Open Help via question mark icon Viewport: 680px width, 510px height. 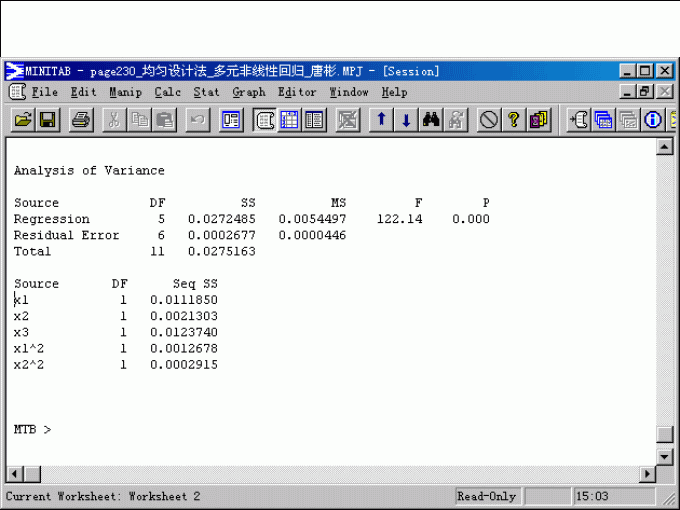tap(513, 120)
